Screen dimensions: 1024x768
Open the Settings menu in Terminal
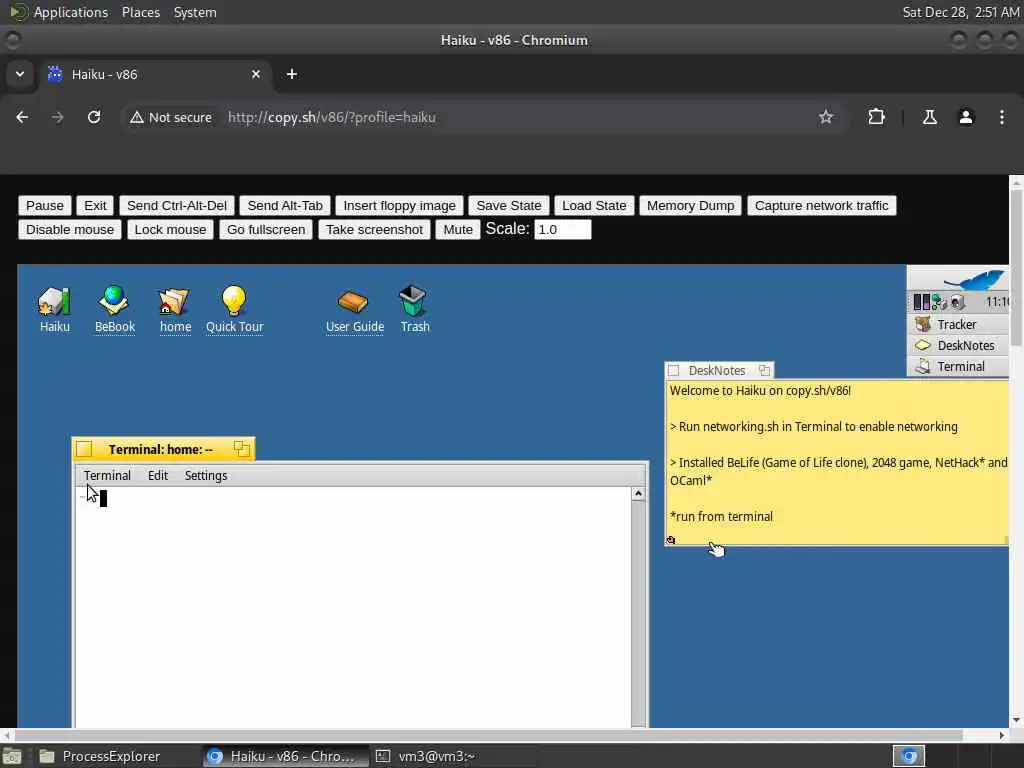point(206,475)
